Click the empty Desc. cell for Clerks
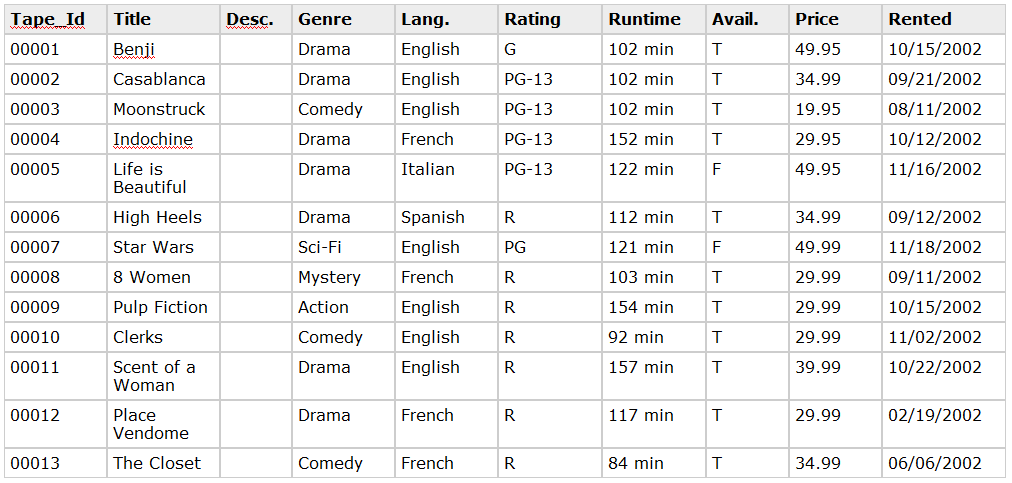1012x483 pixels. click(256, 337)
